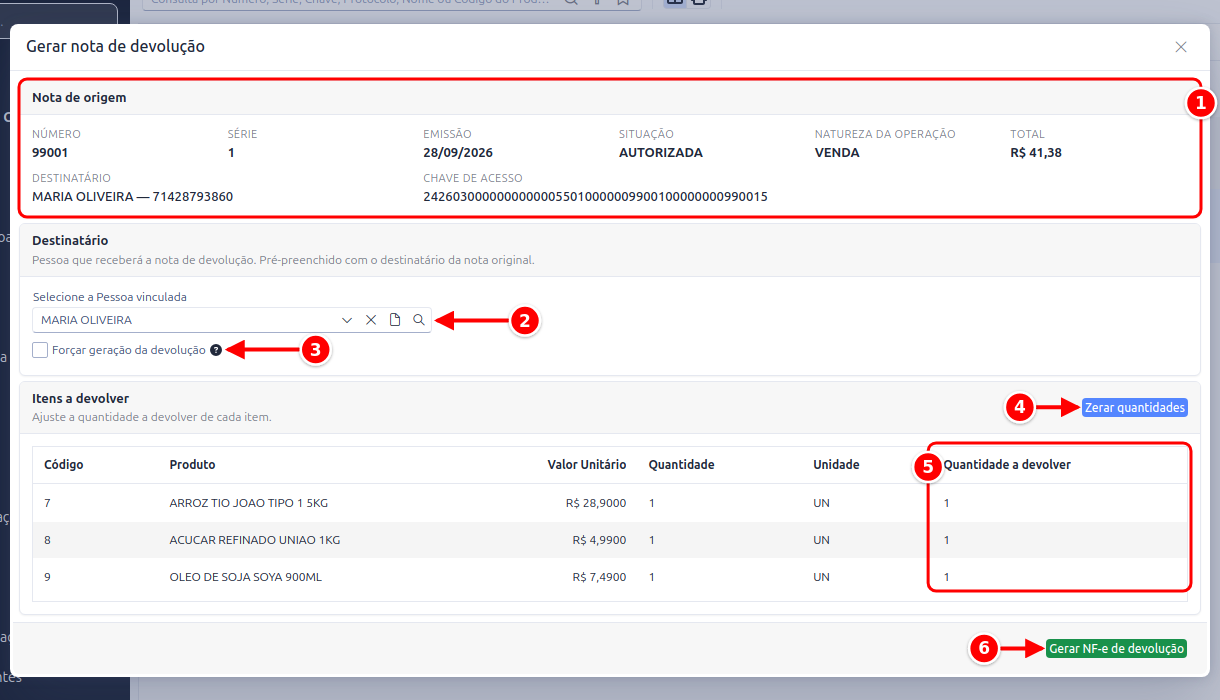Click the help icon next to Forçar geração
The width and height of the screenshot is (1220, 700).
click(x=216, y=350)
